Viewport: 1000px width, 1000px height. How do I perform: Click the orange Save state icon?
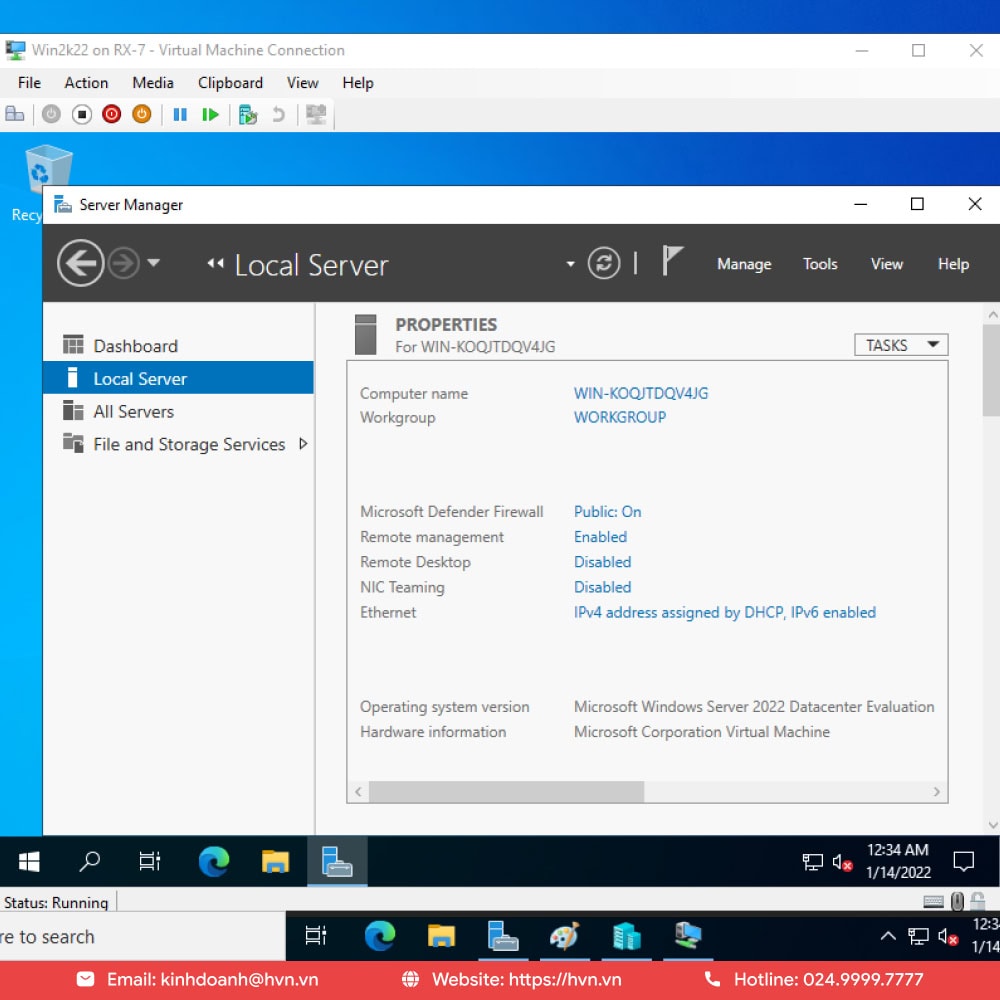point(142,115)
